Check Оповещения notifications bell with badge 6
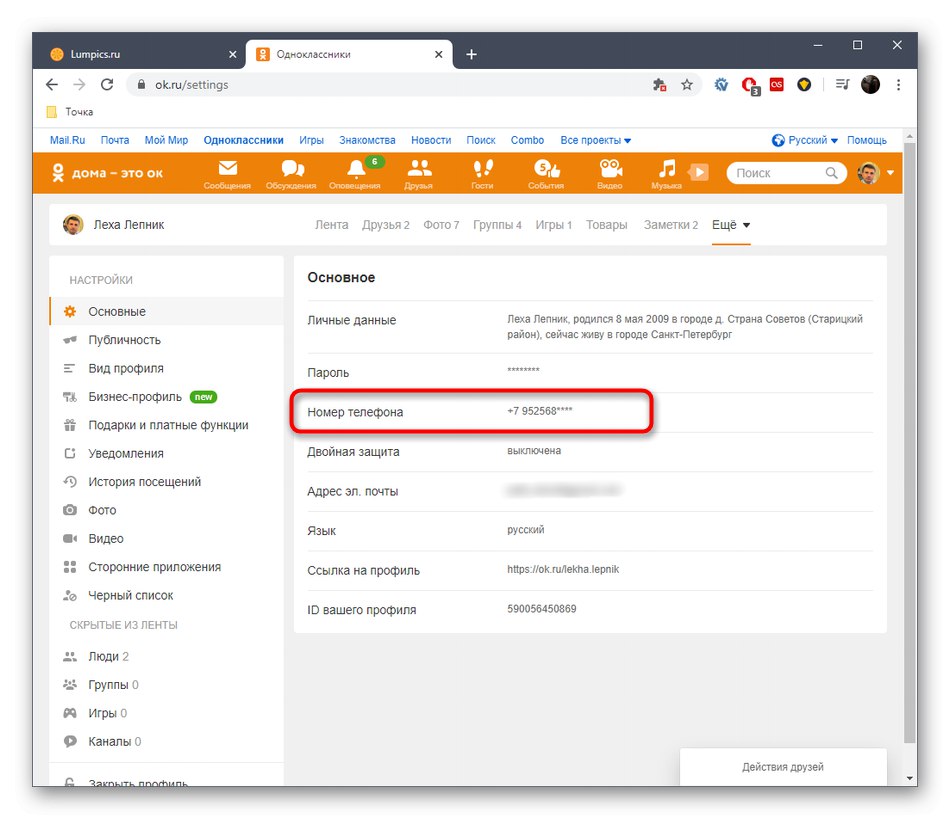The width and height of the screenshot is (950, 819). [x=355, y=172]
